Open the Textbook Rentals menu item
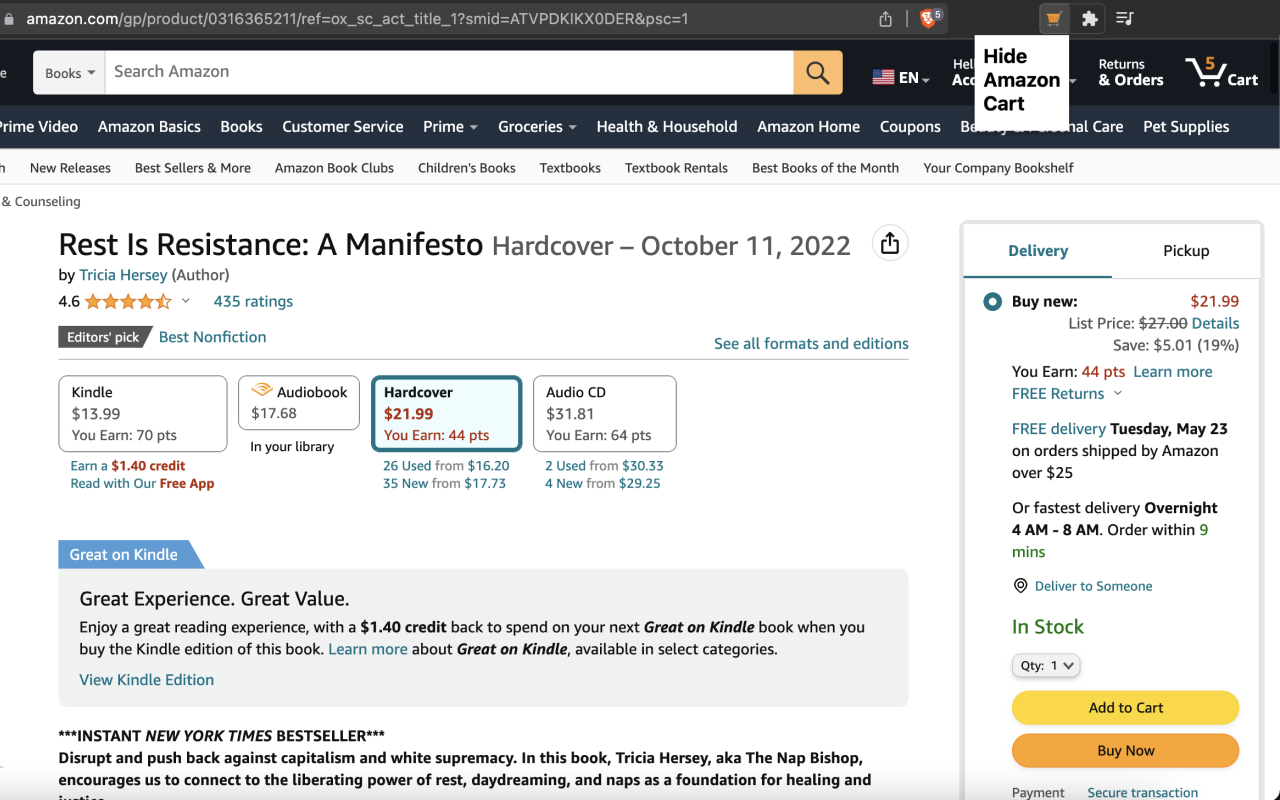 coord(676,168)
